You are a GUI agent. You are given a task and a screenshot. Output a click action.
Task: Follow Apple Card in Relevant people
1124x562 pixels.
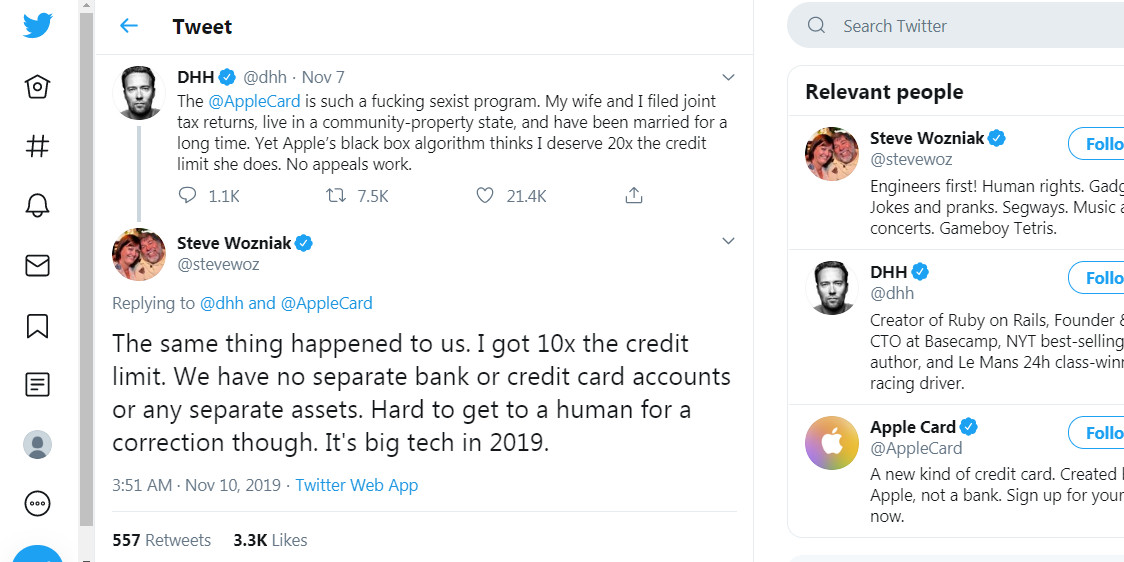1098,433
